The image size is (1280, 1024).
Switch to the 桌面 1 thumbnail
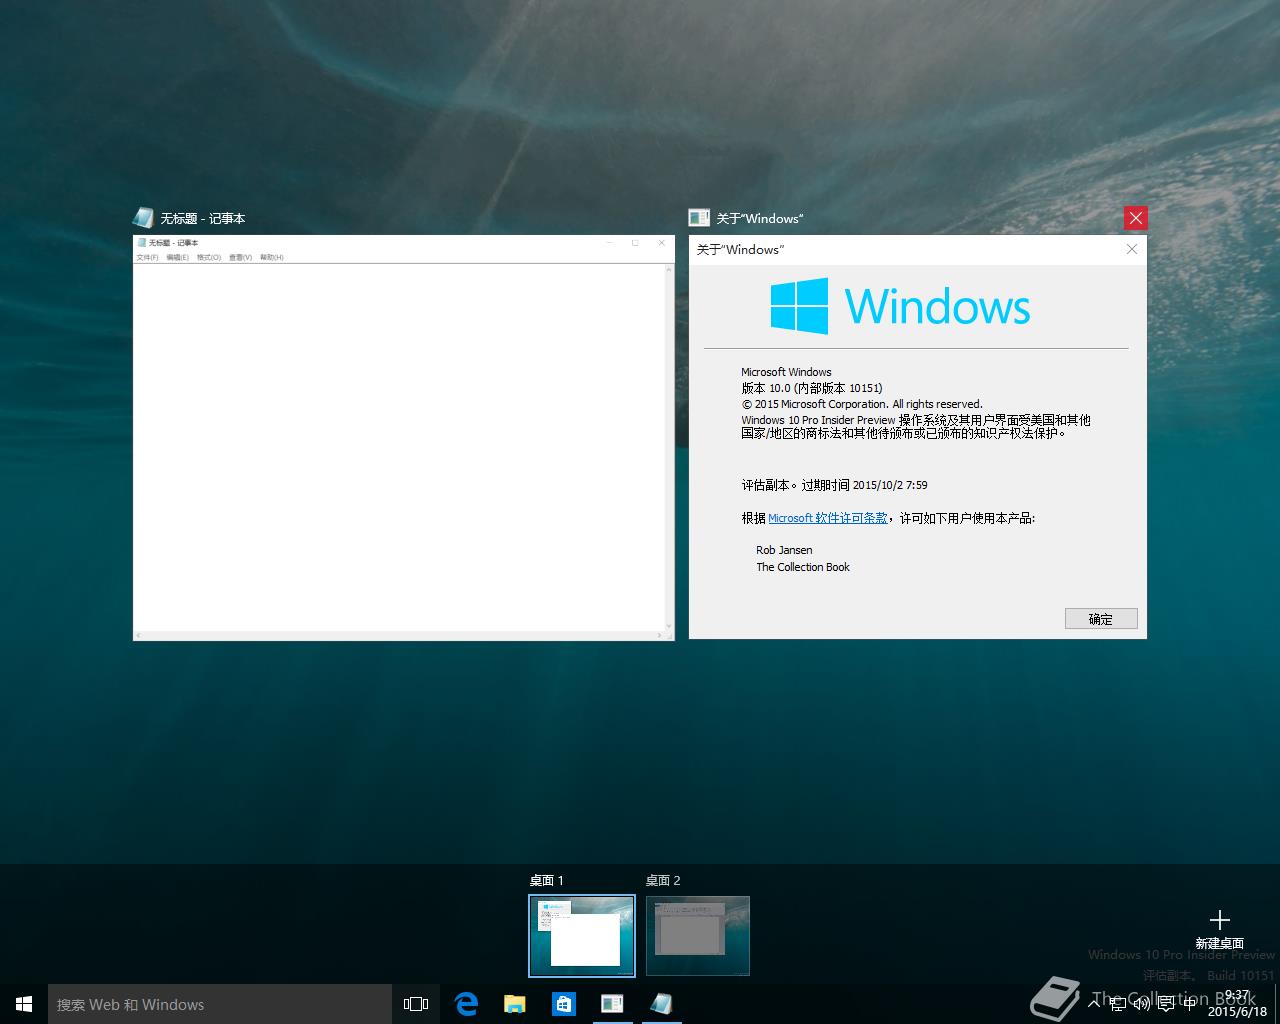[582, 936]
